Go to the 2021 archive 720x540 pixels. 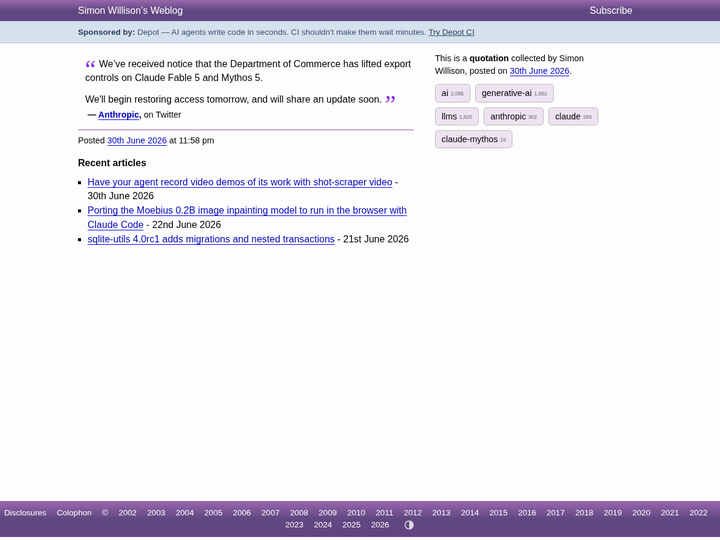[669, 513]
